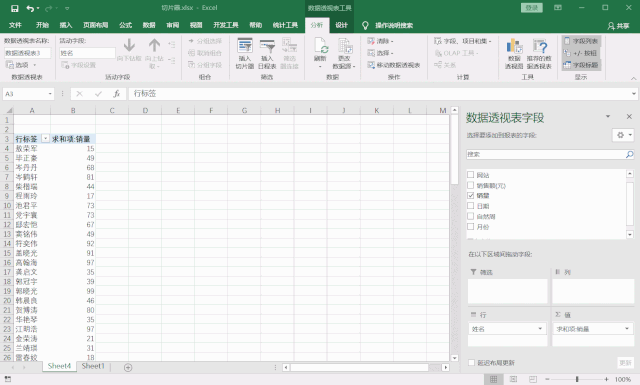640x385 pixels.
Task: Check the 月份 field checkbox
Action: click(x=471, y=226)
